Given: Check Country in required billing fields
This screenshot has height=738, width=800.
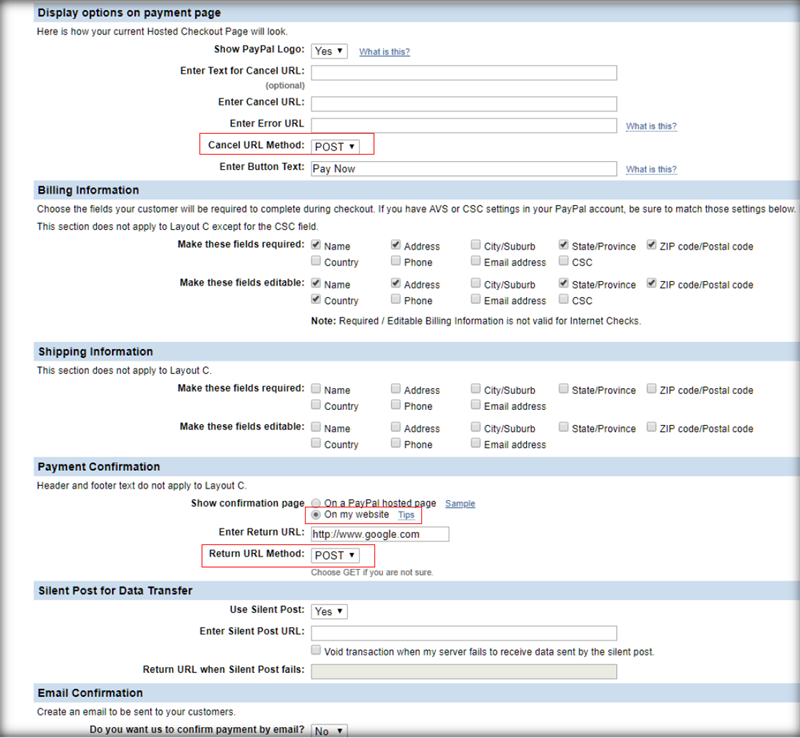Looking at the screenshot, I should pyautogui.click(x=315, y=262).
